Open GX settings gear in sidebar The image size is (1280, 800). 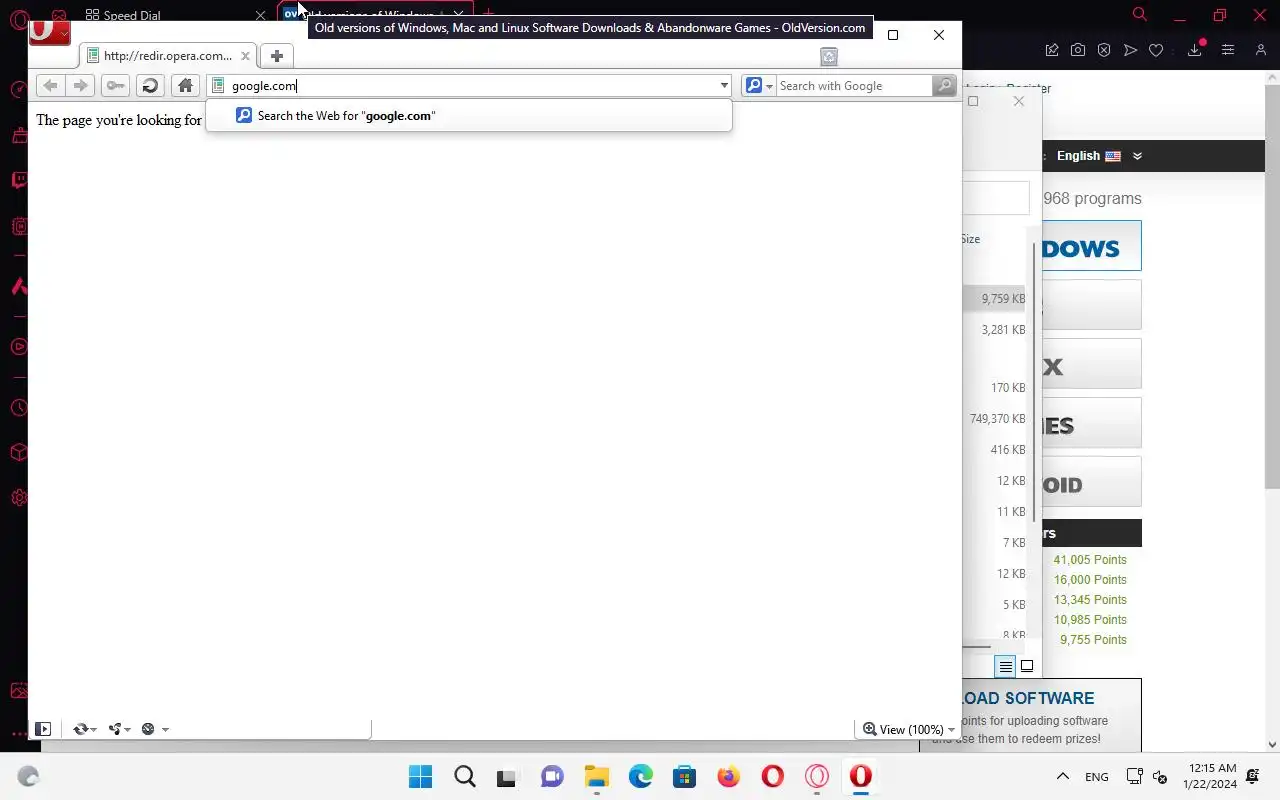click(19, 497)
